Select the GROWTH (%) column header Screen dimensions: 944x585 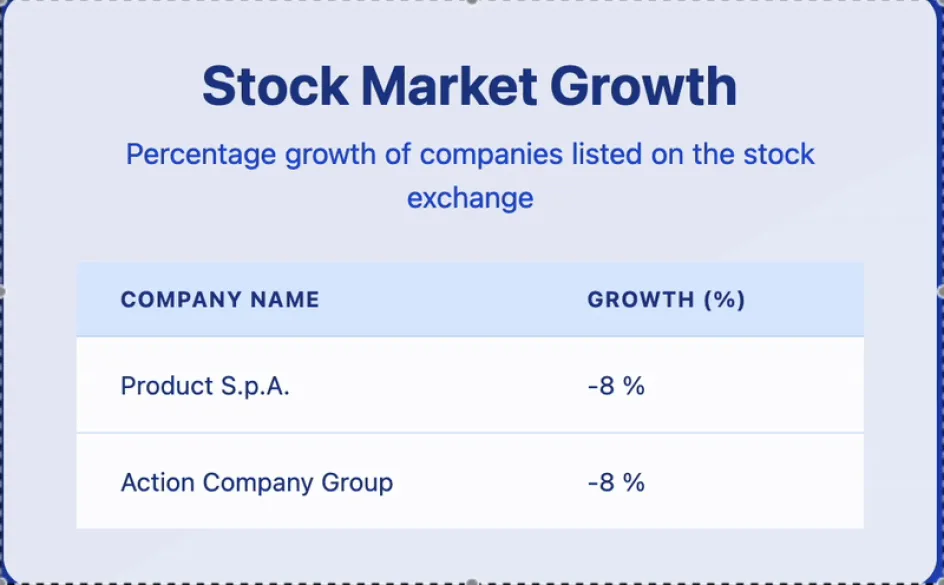[666, 300]
